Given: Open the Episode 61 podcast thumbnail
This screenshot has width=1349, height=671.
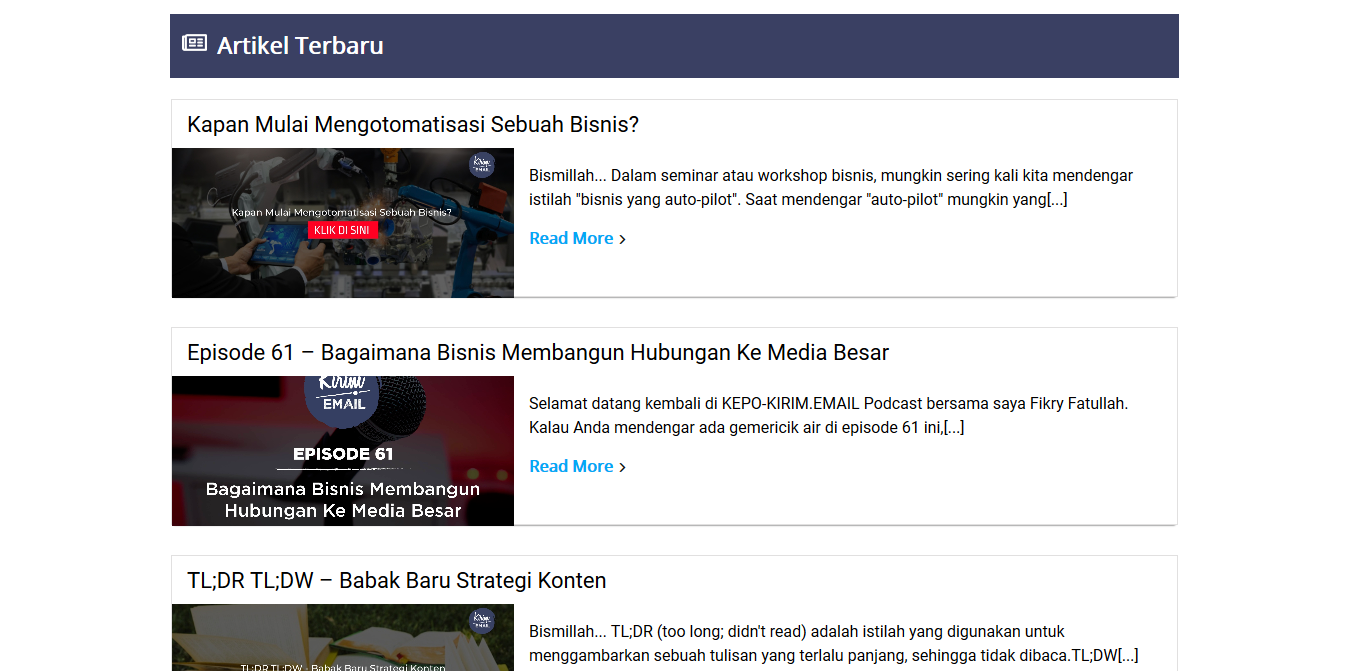Looking at the screenshot, I should tap(343, 451).
